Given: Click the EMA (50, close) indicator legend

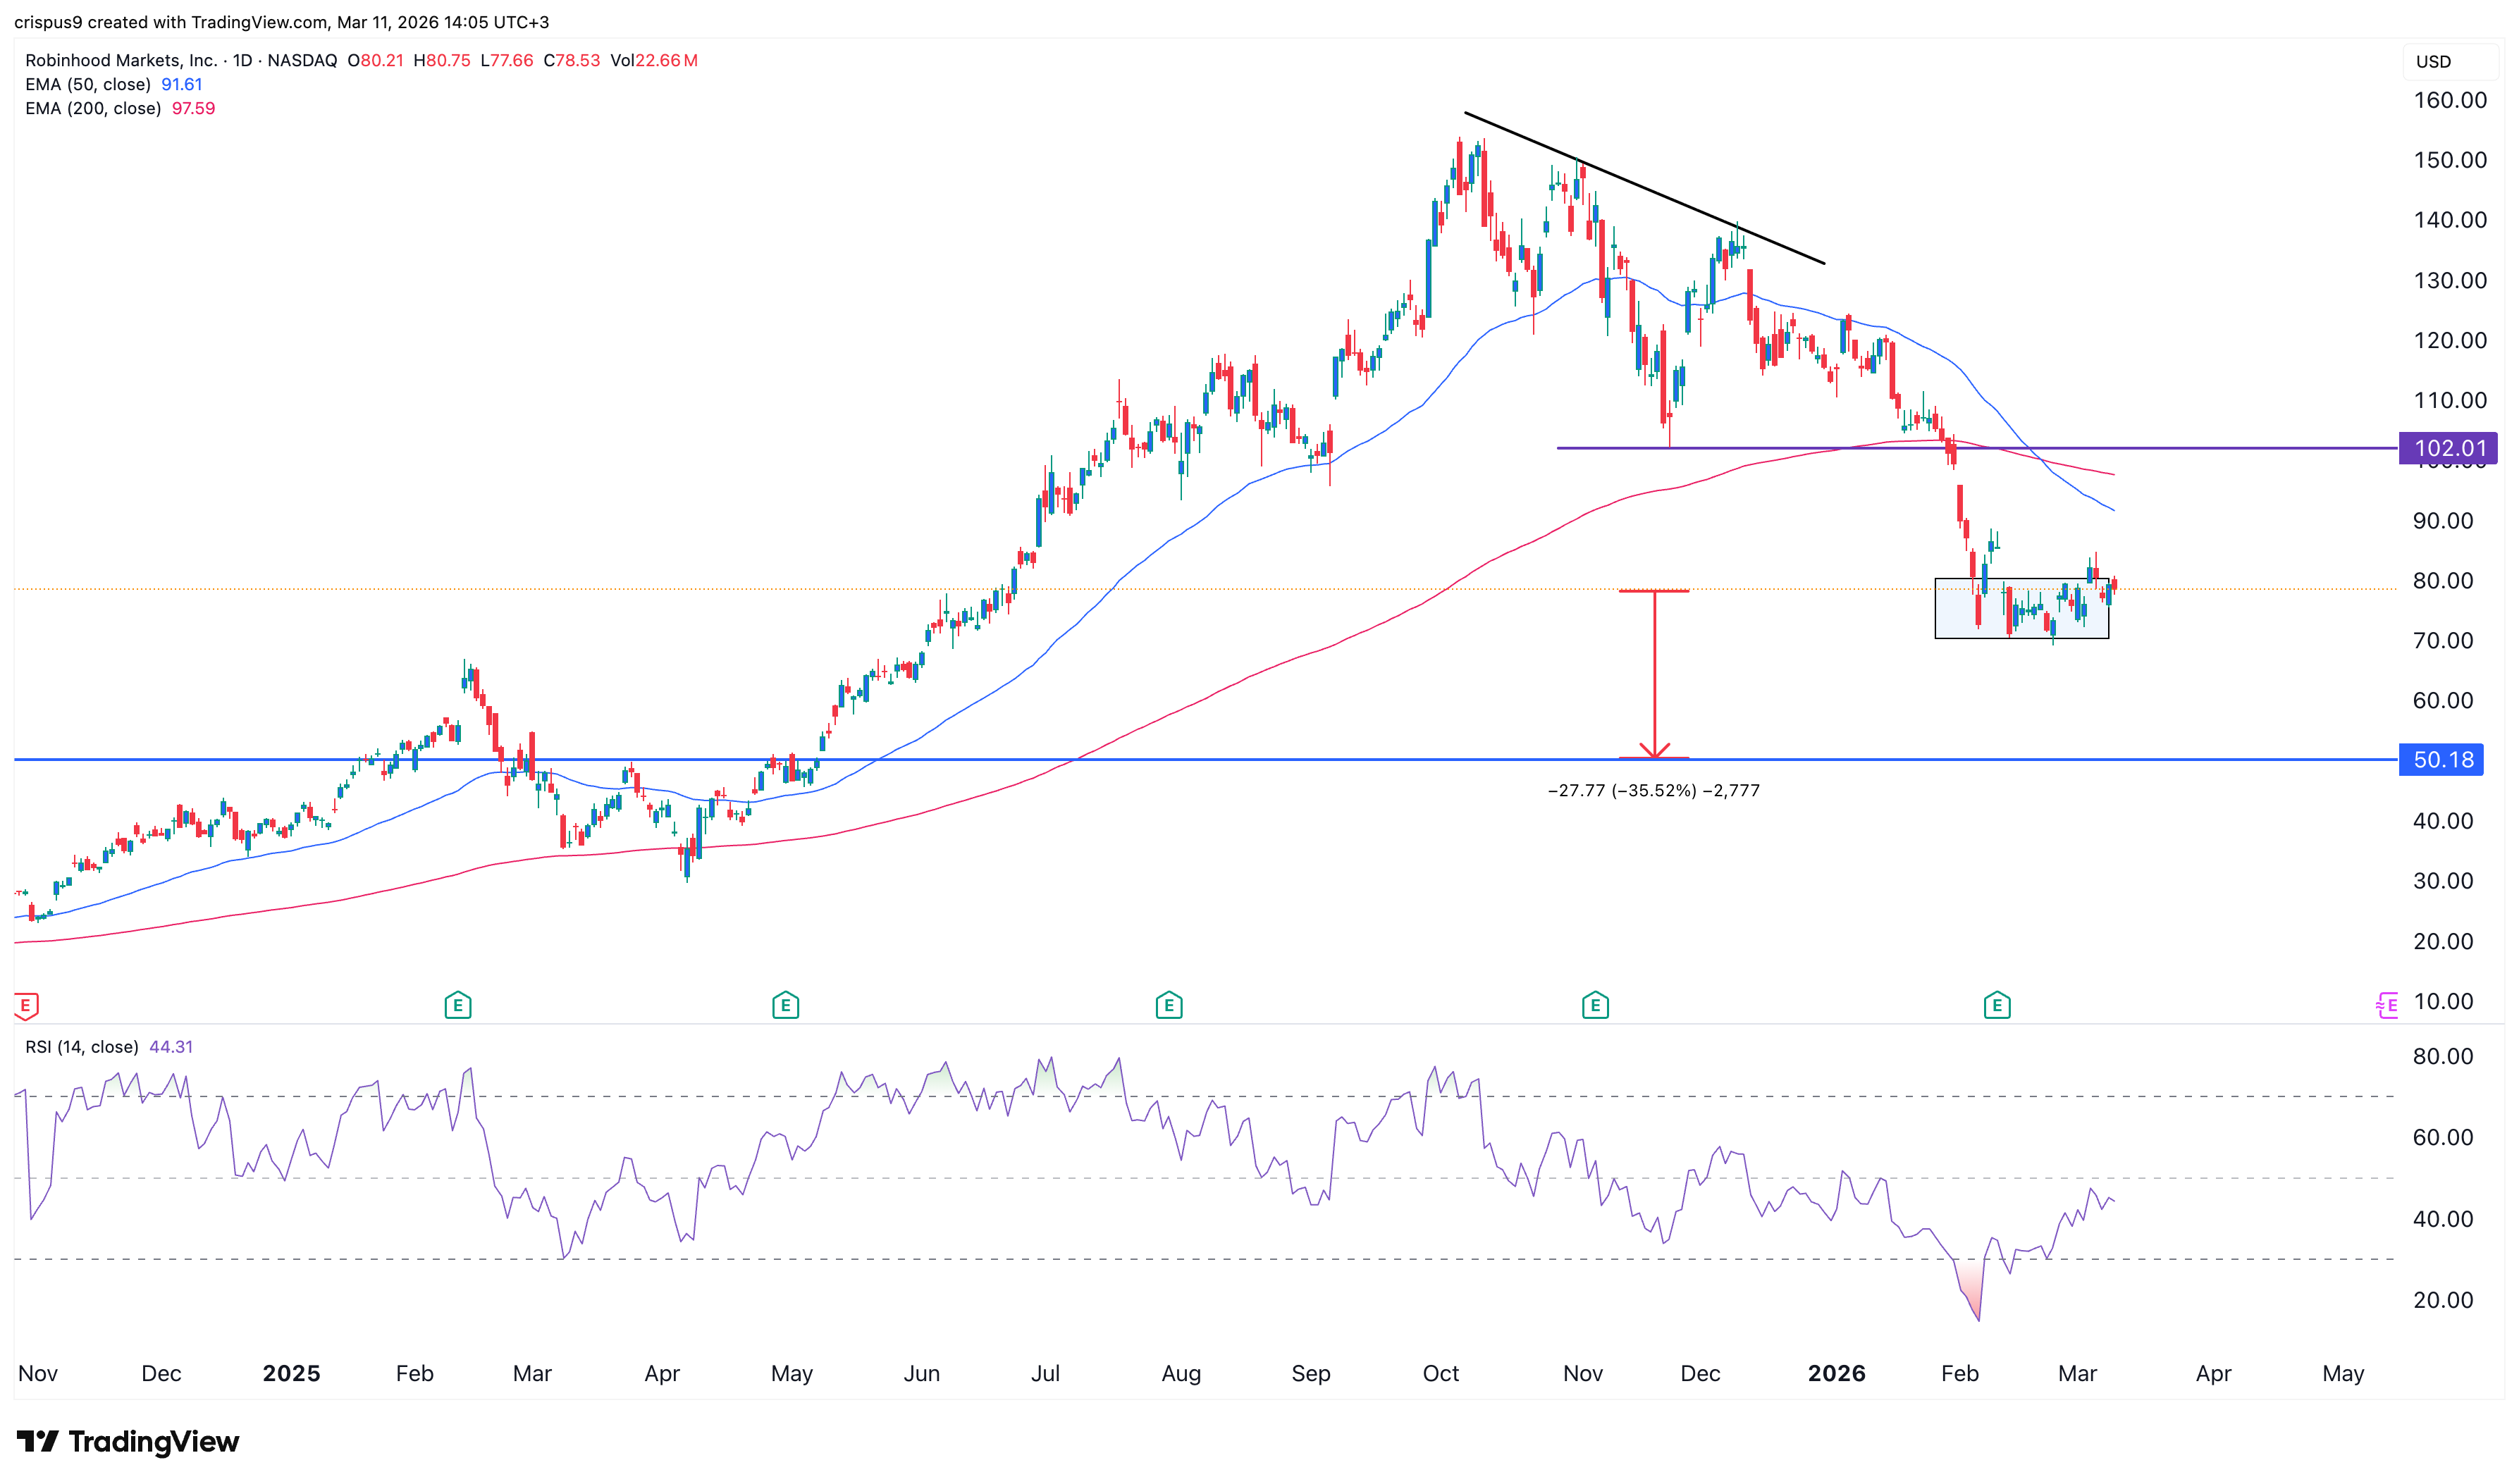Looking at the screenshot, I should point(88,84).
